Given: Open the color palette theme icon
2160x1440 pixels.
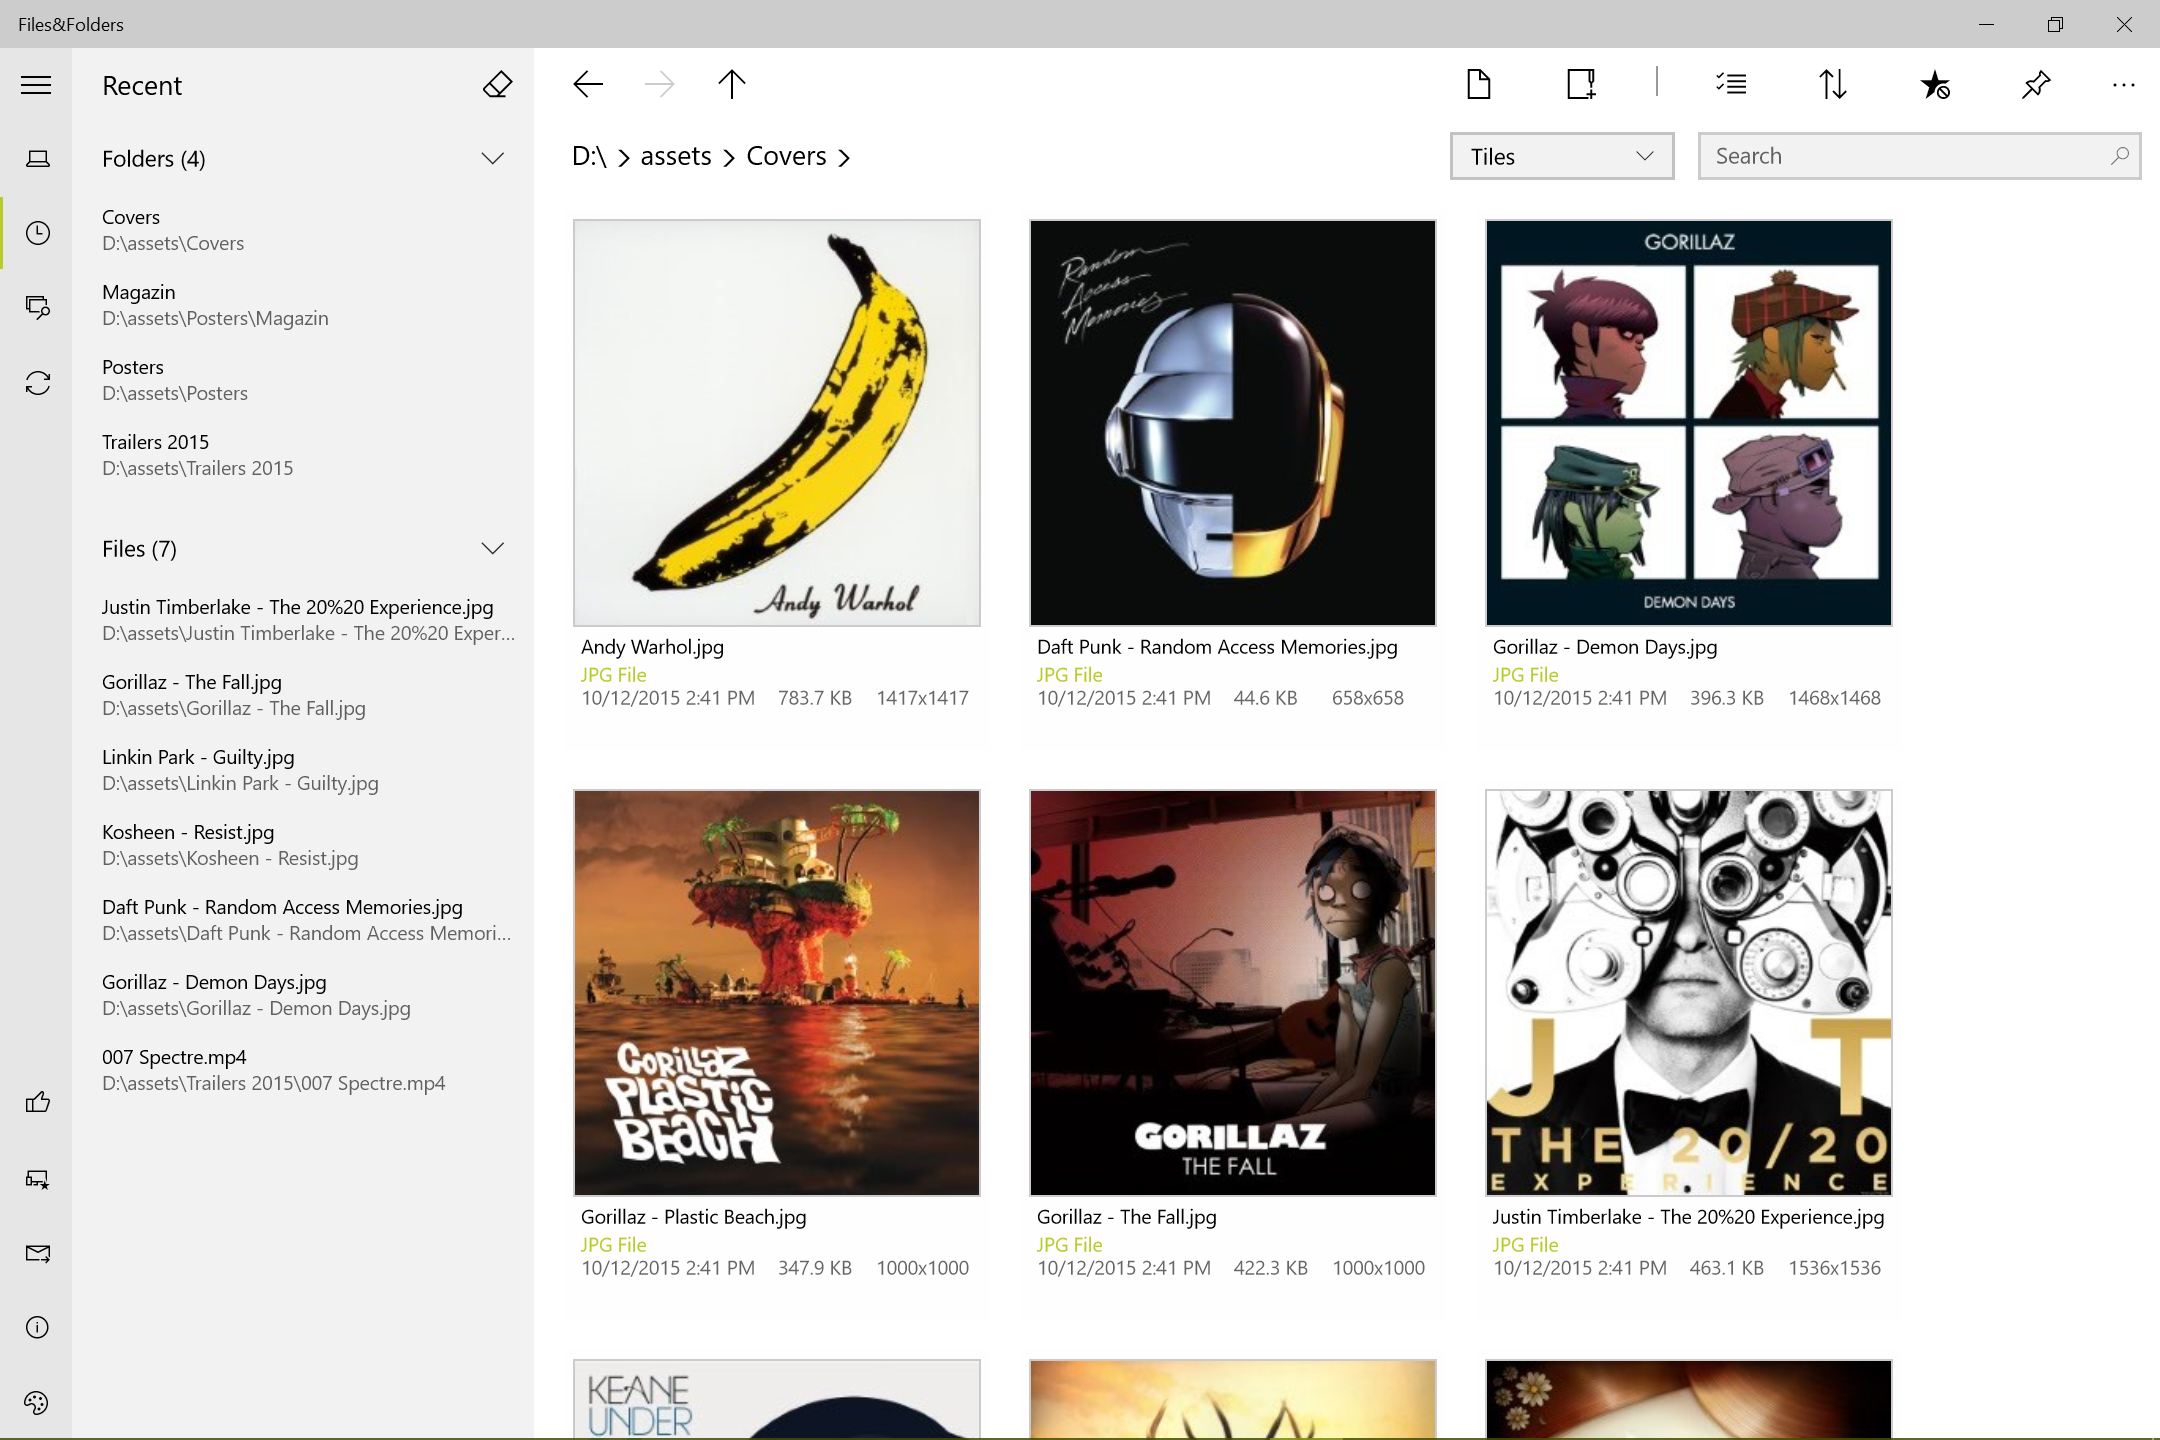Looking at the screenshot, I should point(37,1403).
